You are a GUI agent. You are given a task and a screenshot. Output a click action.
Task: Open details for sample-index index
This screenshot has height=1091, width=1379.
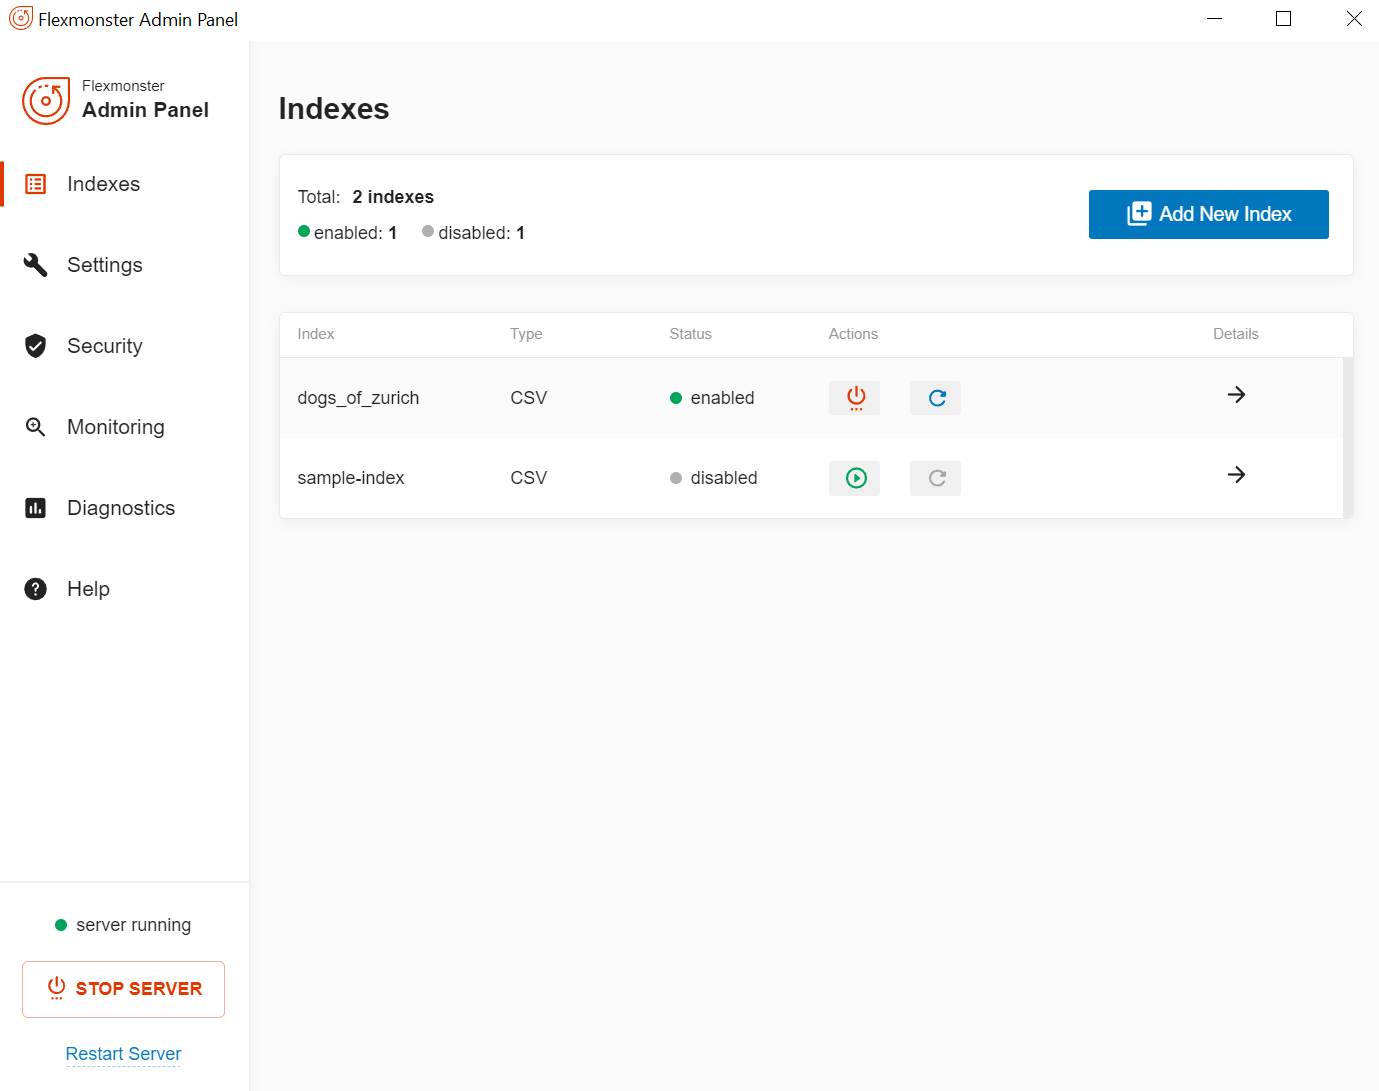tap(1236, 475)
